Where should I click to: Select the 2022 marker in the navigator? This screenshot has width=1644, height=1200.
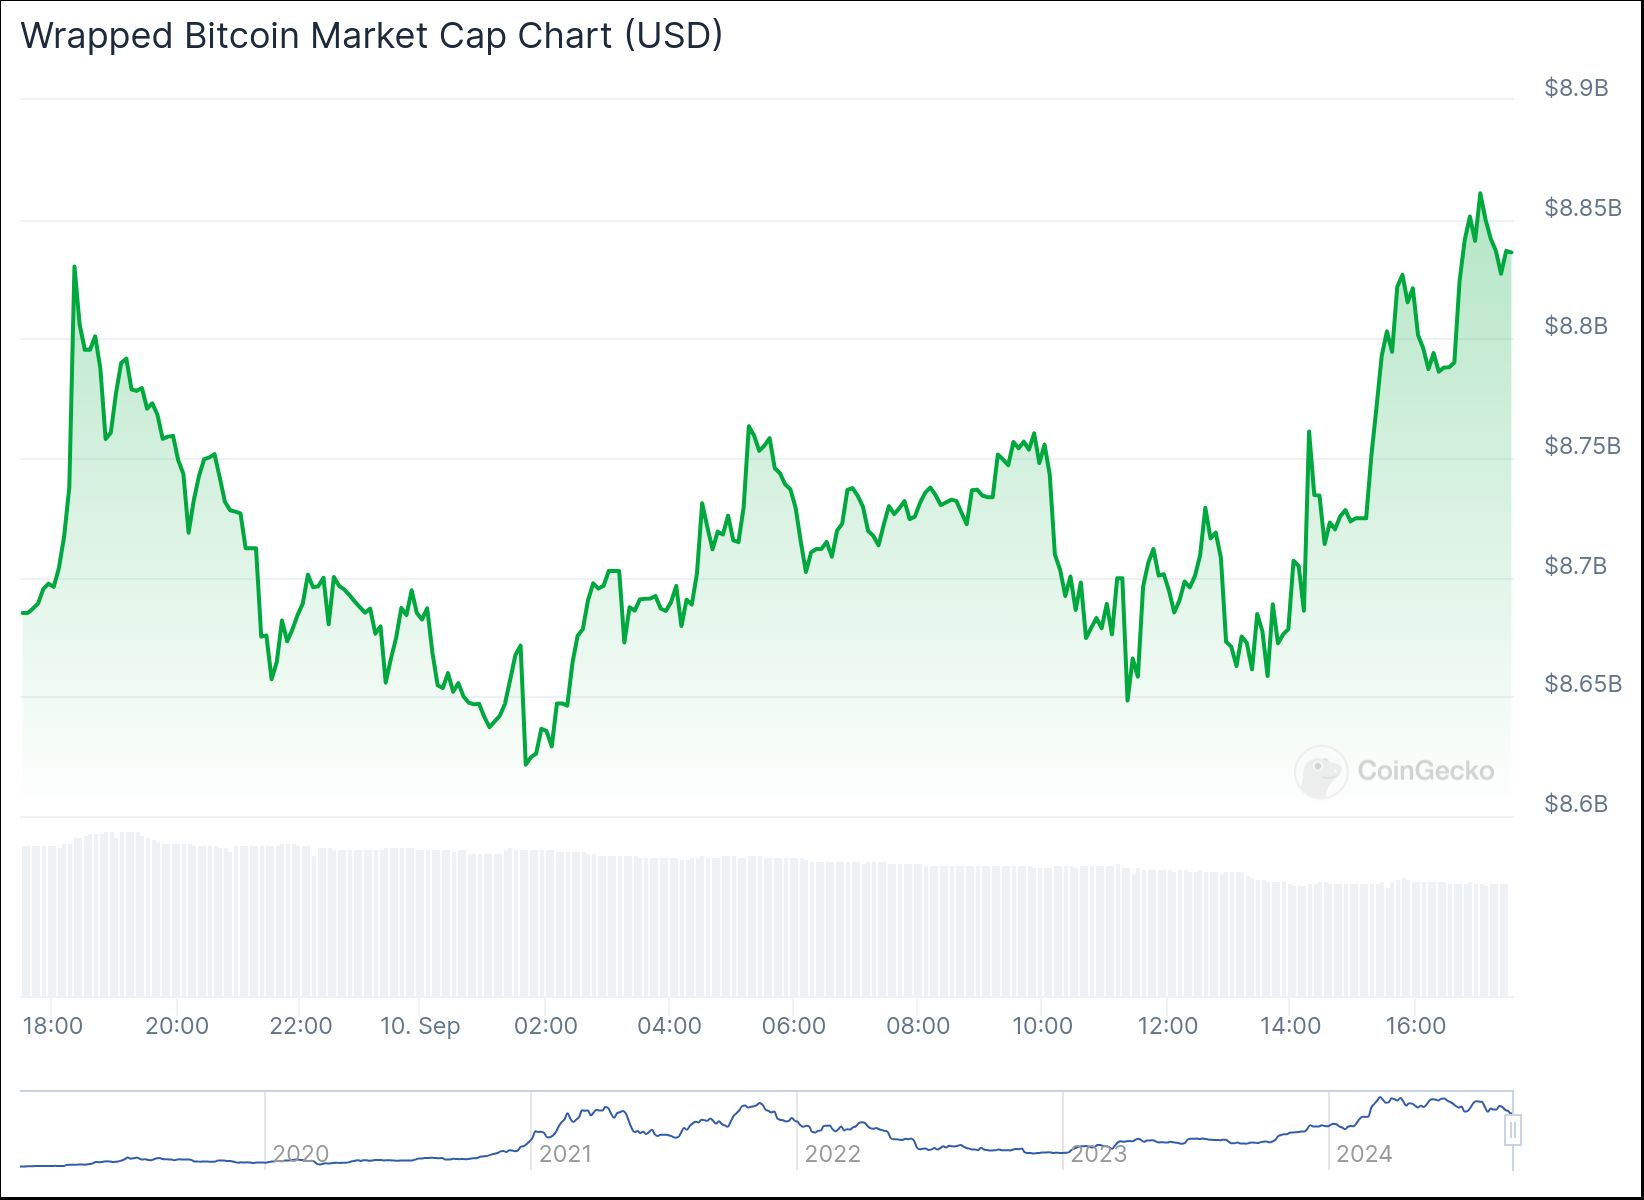(x=832, y=1154)
